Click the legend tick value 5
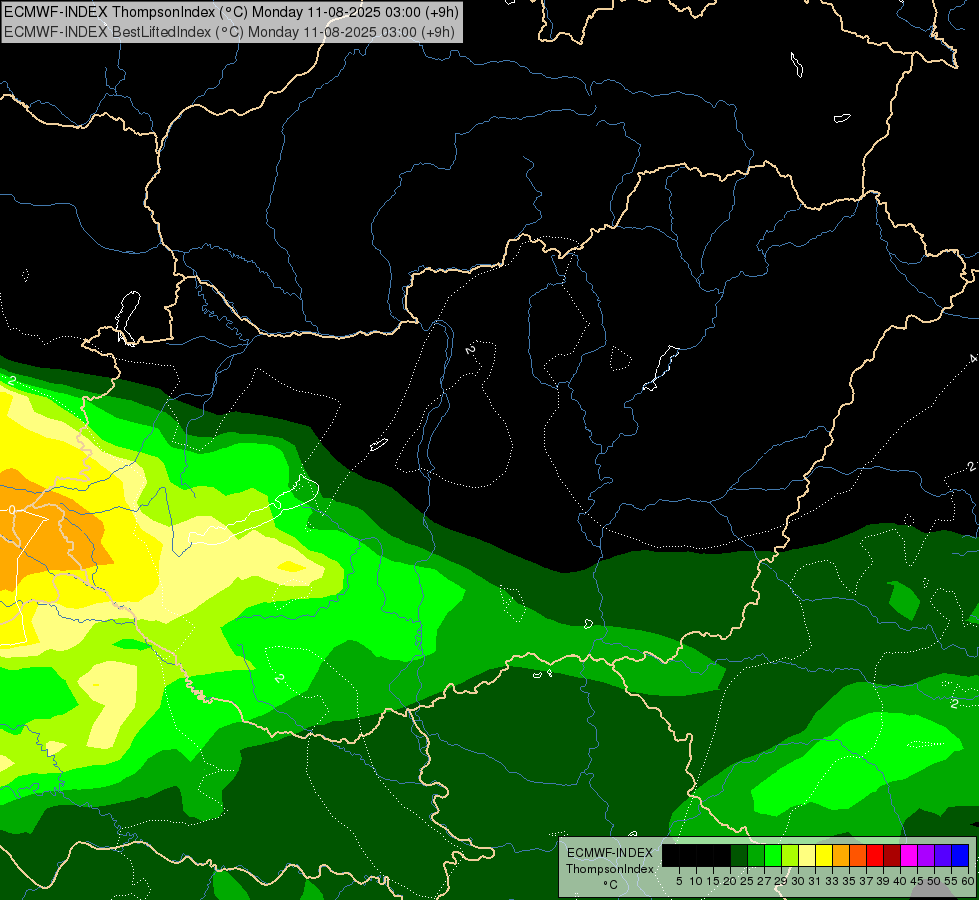The image size is (979, 900). [679, 881]
